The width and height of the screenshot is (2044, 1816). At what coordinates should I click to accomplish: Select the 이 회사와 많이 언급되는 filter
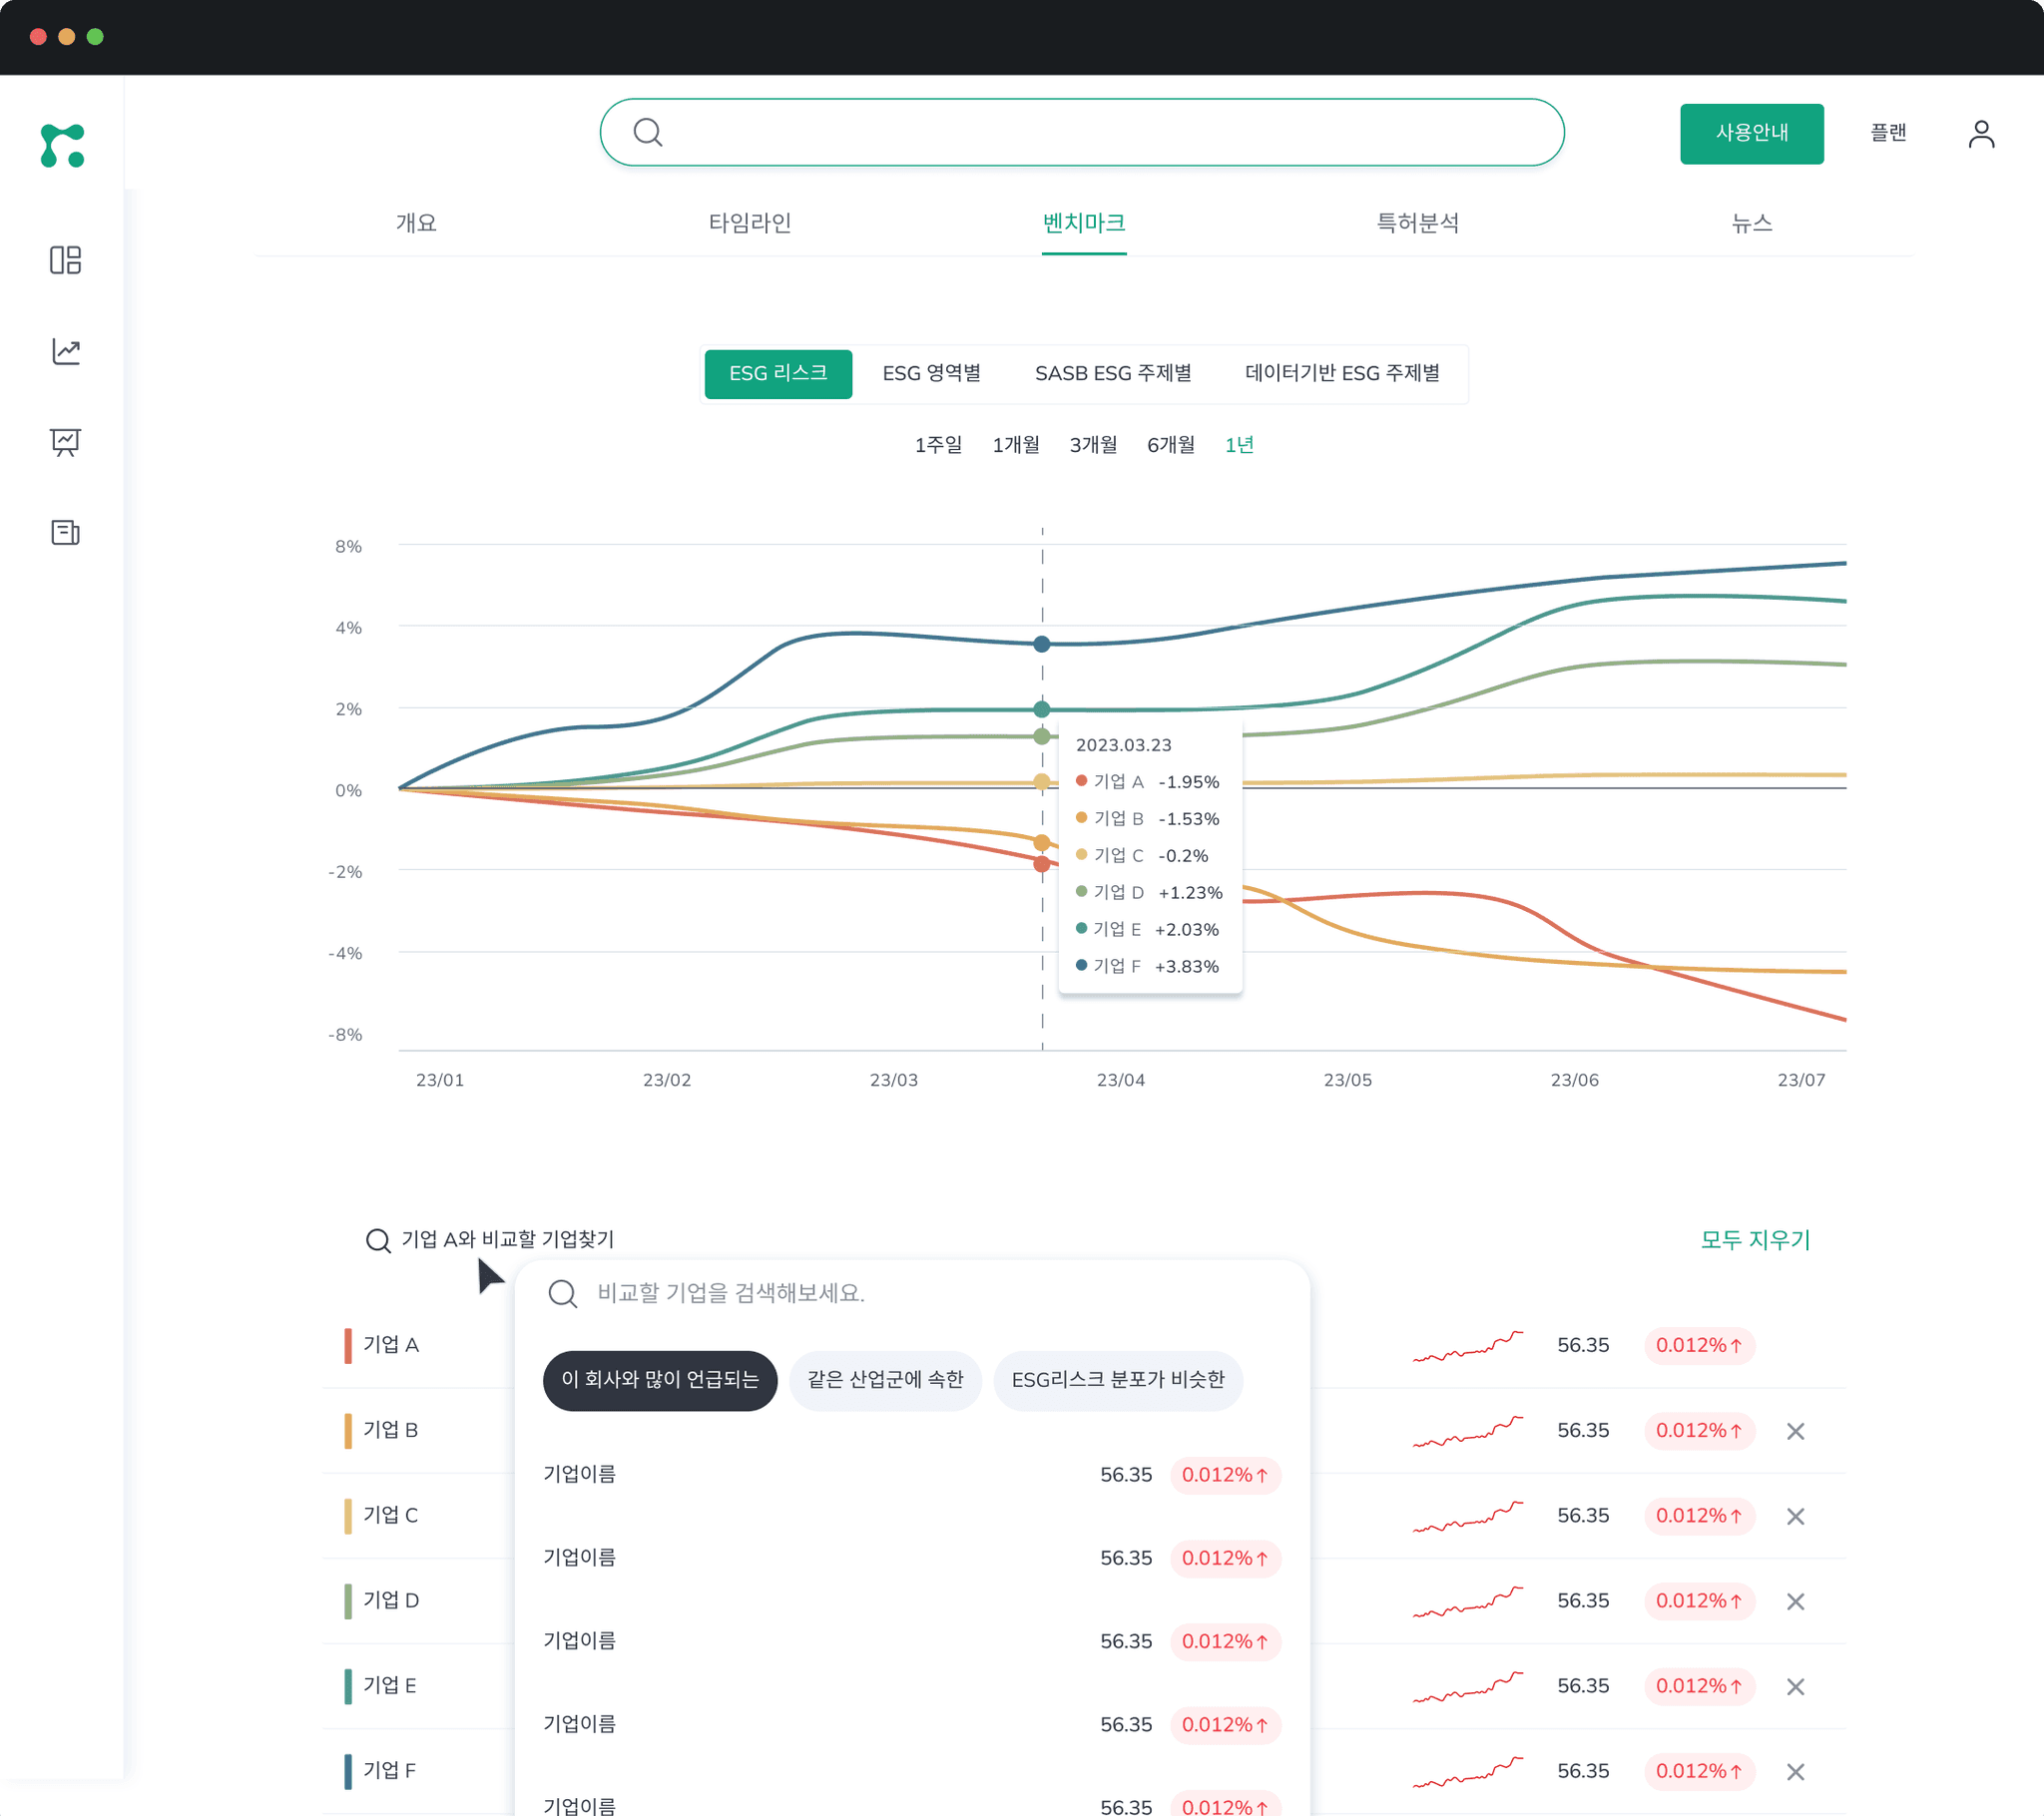tap(659, 1380)
